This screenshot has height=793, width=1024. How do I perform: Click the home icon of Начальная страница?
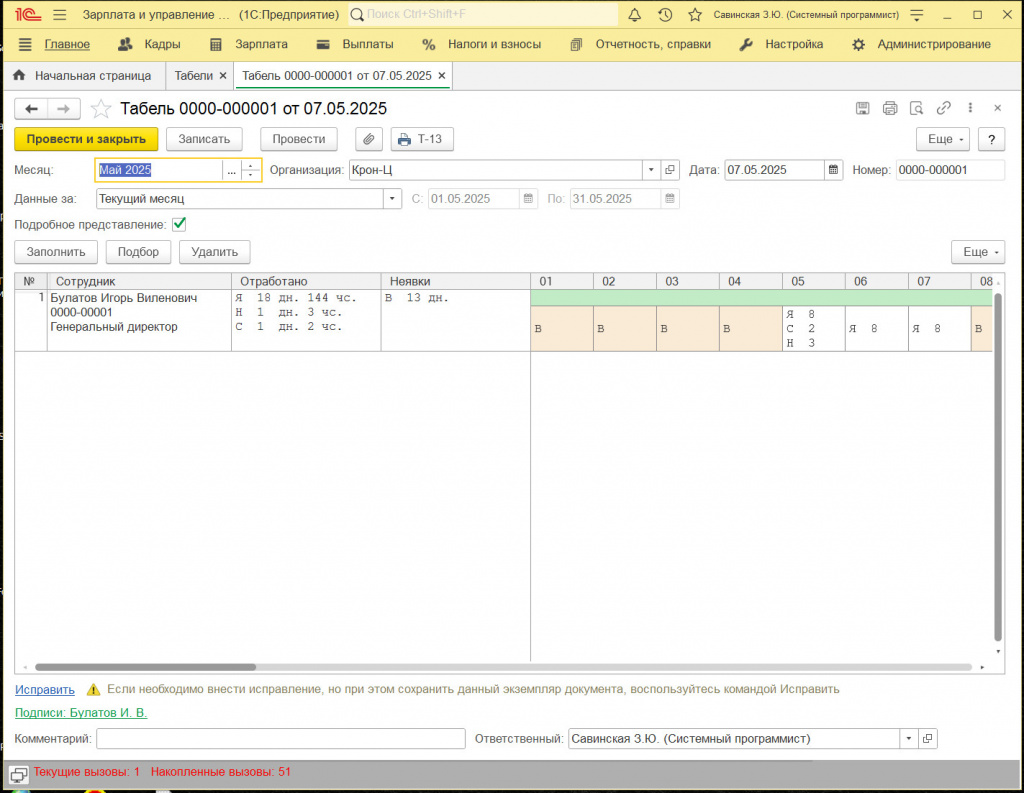[x=19, y=75]
